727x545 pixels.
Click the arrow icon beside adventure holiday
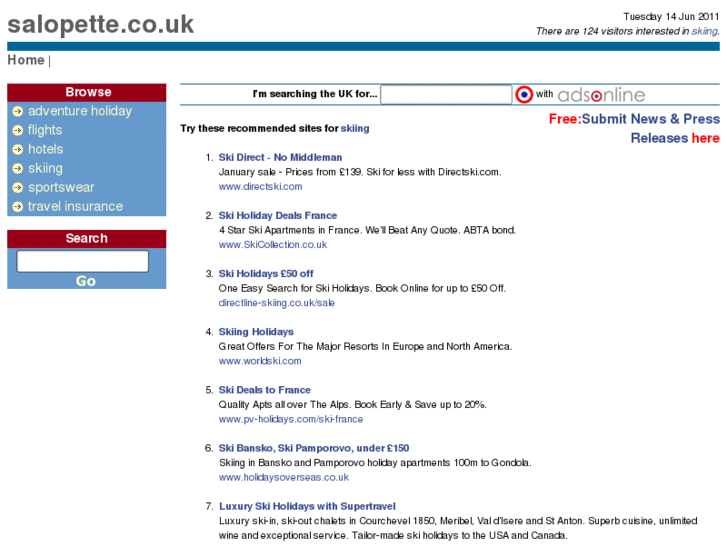[x=18, y=111]
